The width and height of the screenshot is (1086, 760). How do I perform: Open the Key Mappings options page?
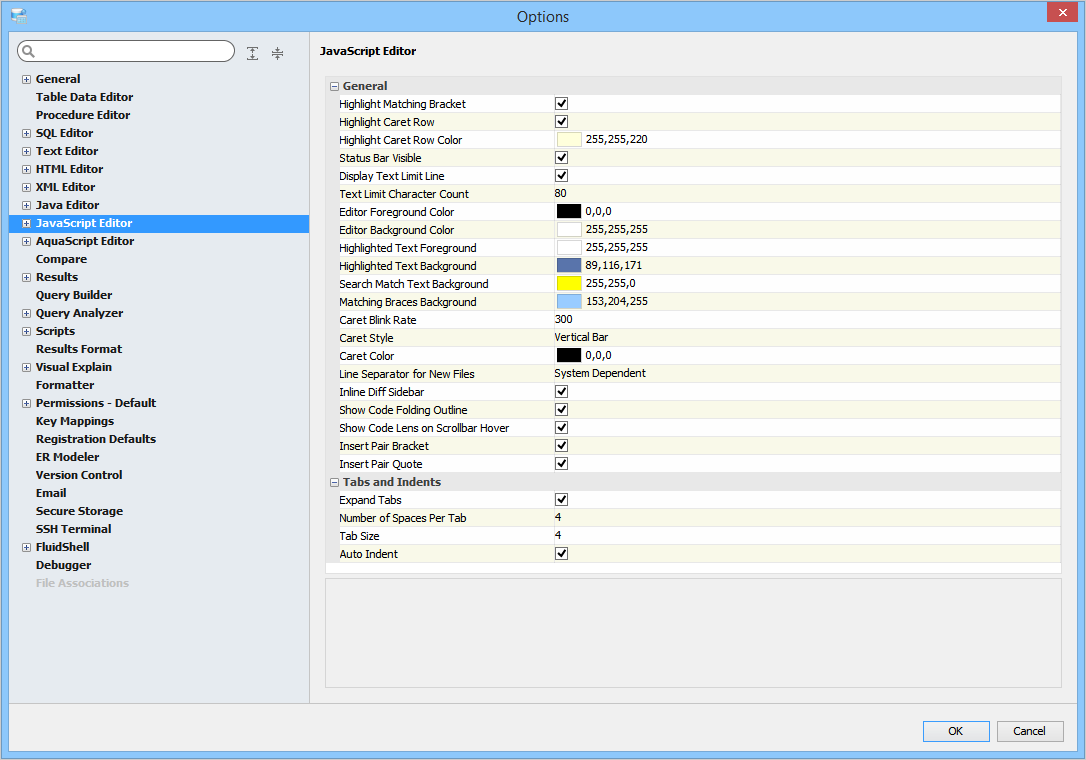pyautogui.click(x=74, y=421)
